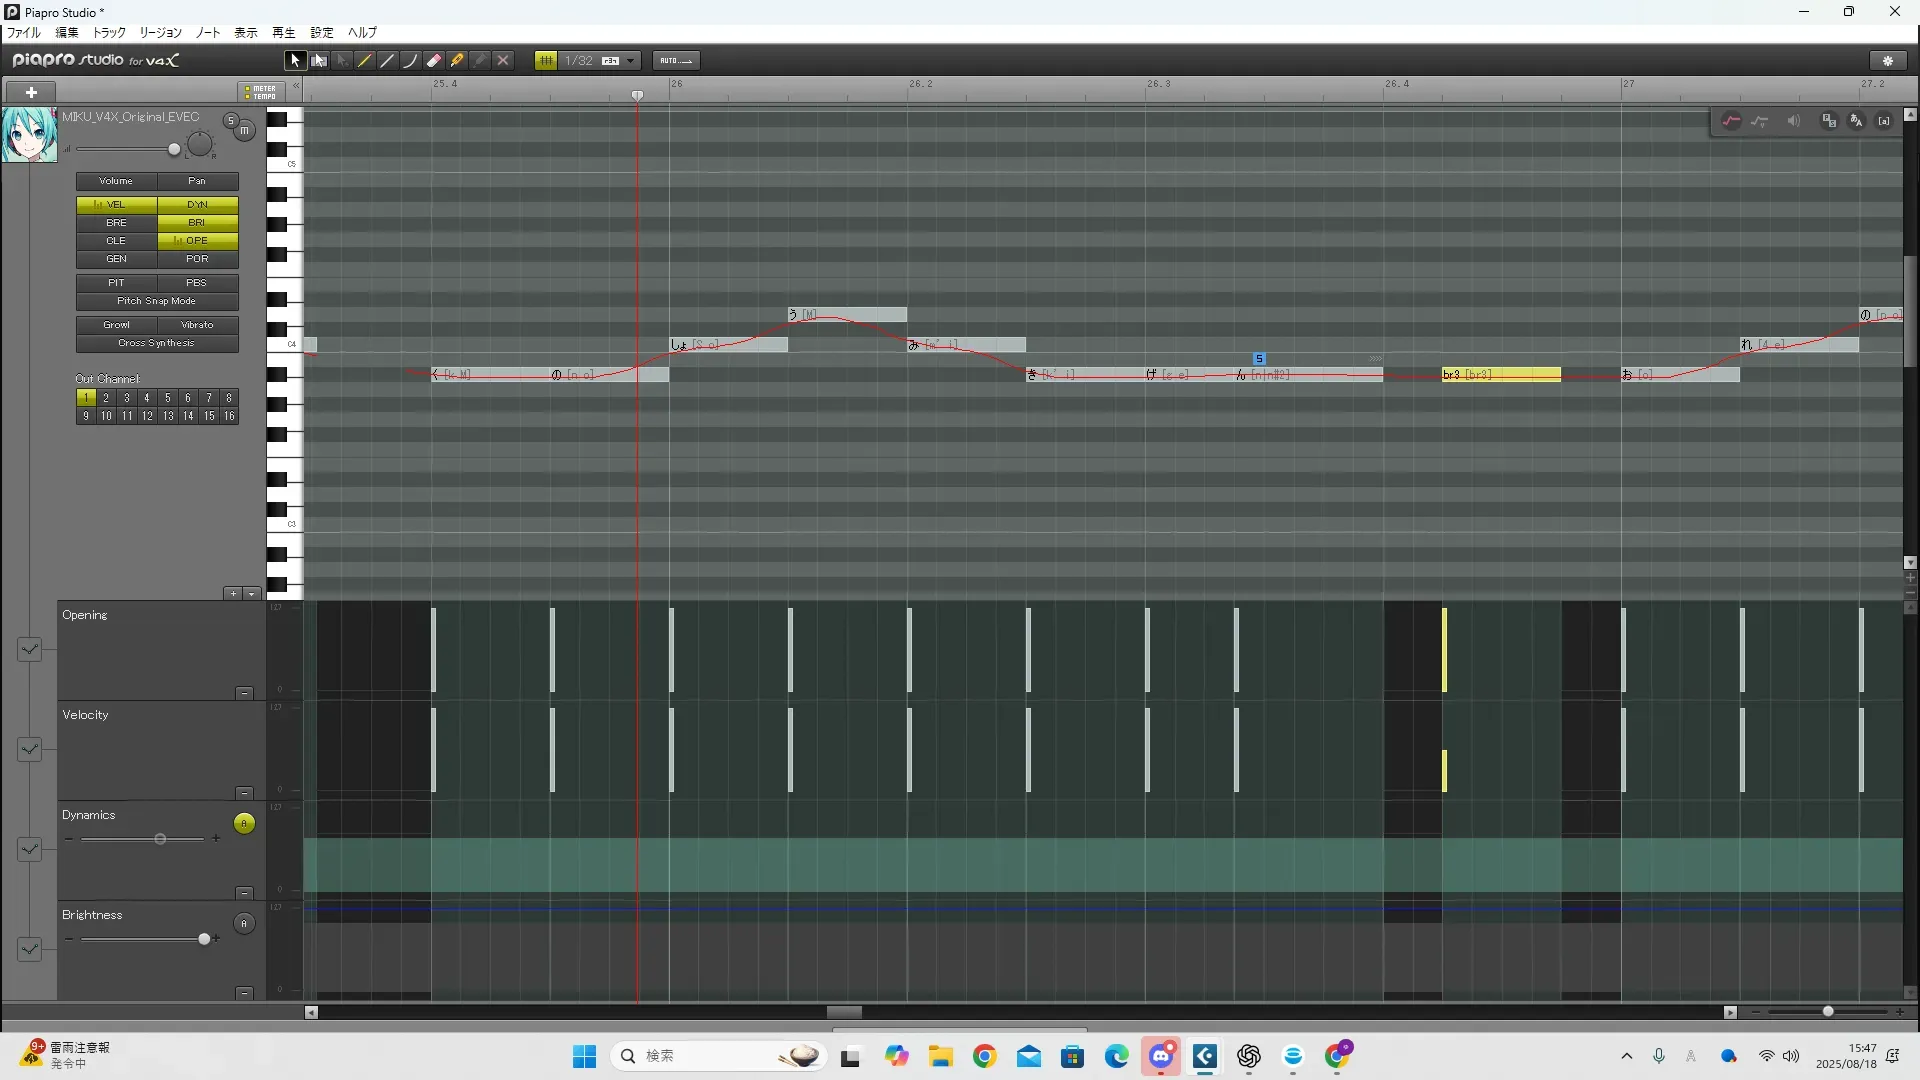Enable output channel 2
1920x1080 pixels.
(106, 398)
